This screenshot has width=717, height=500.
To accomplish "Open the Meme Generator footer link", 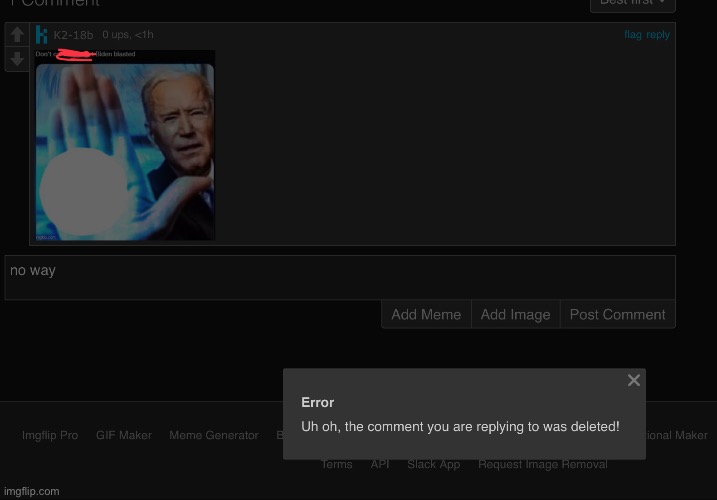I will (x=214, y=435).
